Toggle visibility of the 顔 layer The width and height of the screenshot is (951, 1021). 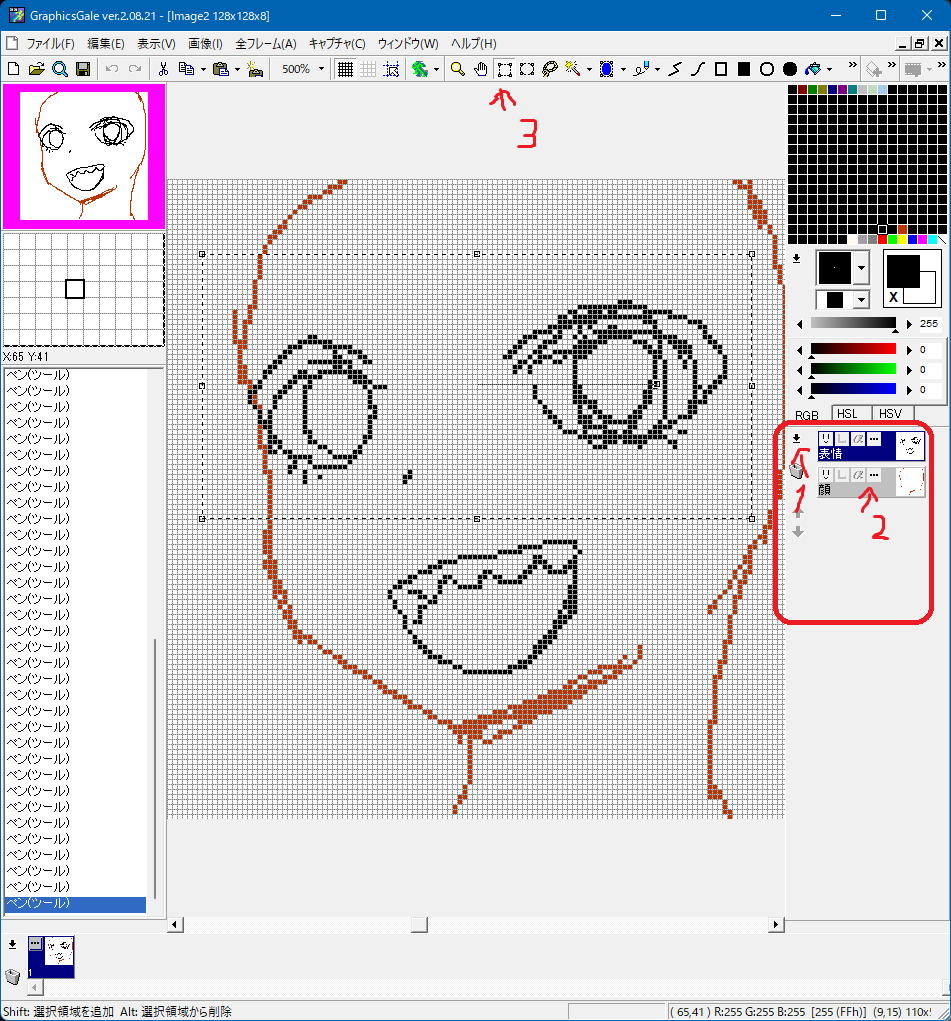[826, 474]
